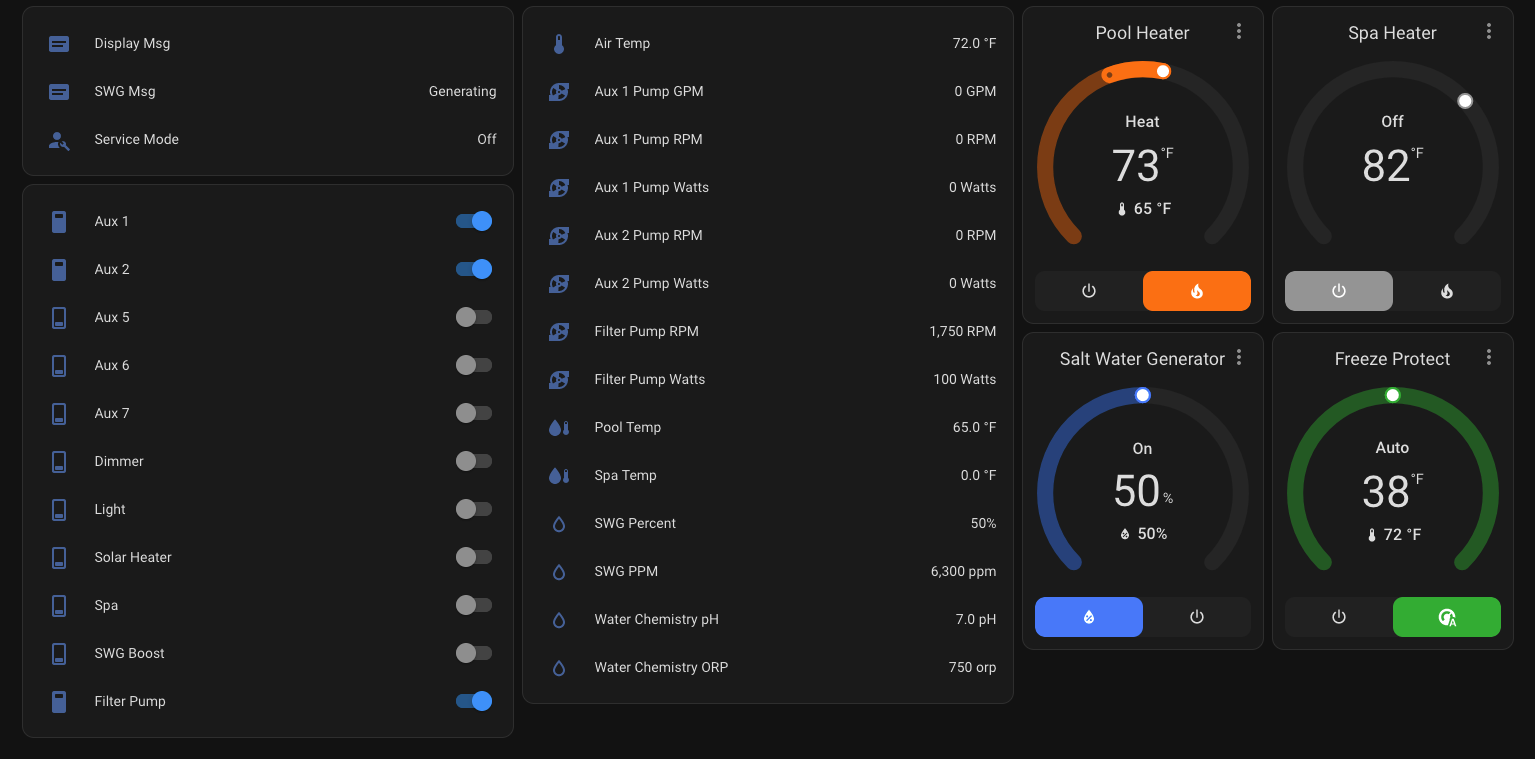Open the Water Chemistry pH entry
The width and height of the screenshot is (1535, 759).
[x=768, y=619]
